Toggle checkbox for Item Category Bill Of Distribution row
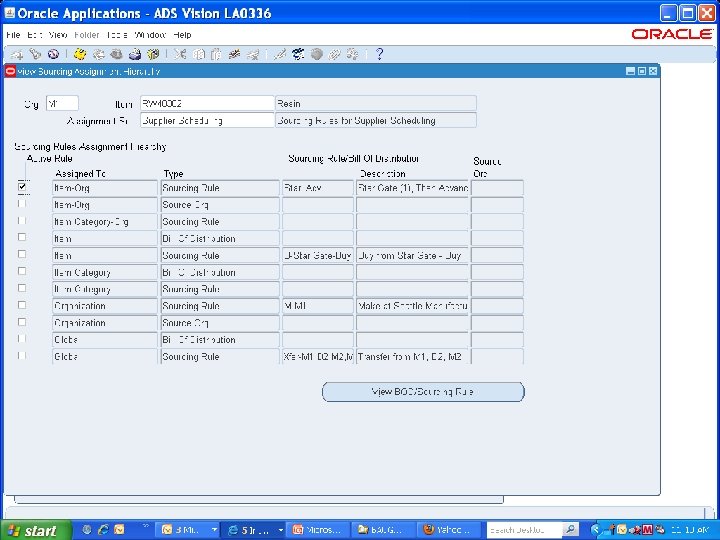Viewport: 720px width, 540px height. point(22,271)
